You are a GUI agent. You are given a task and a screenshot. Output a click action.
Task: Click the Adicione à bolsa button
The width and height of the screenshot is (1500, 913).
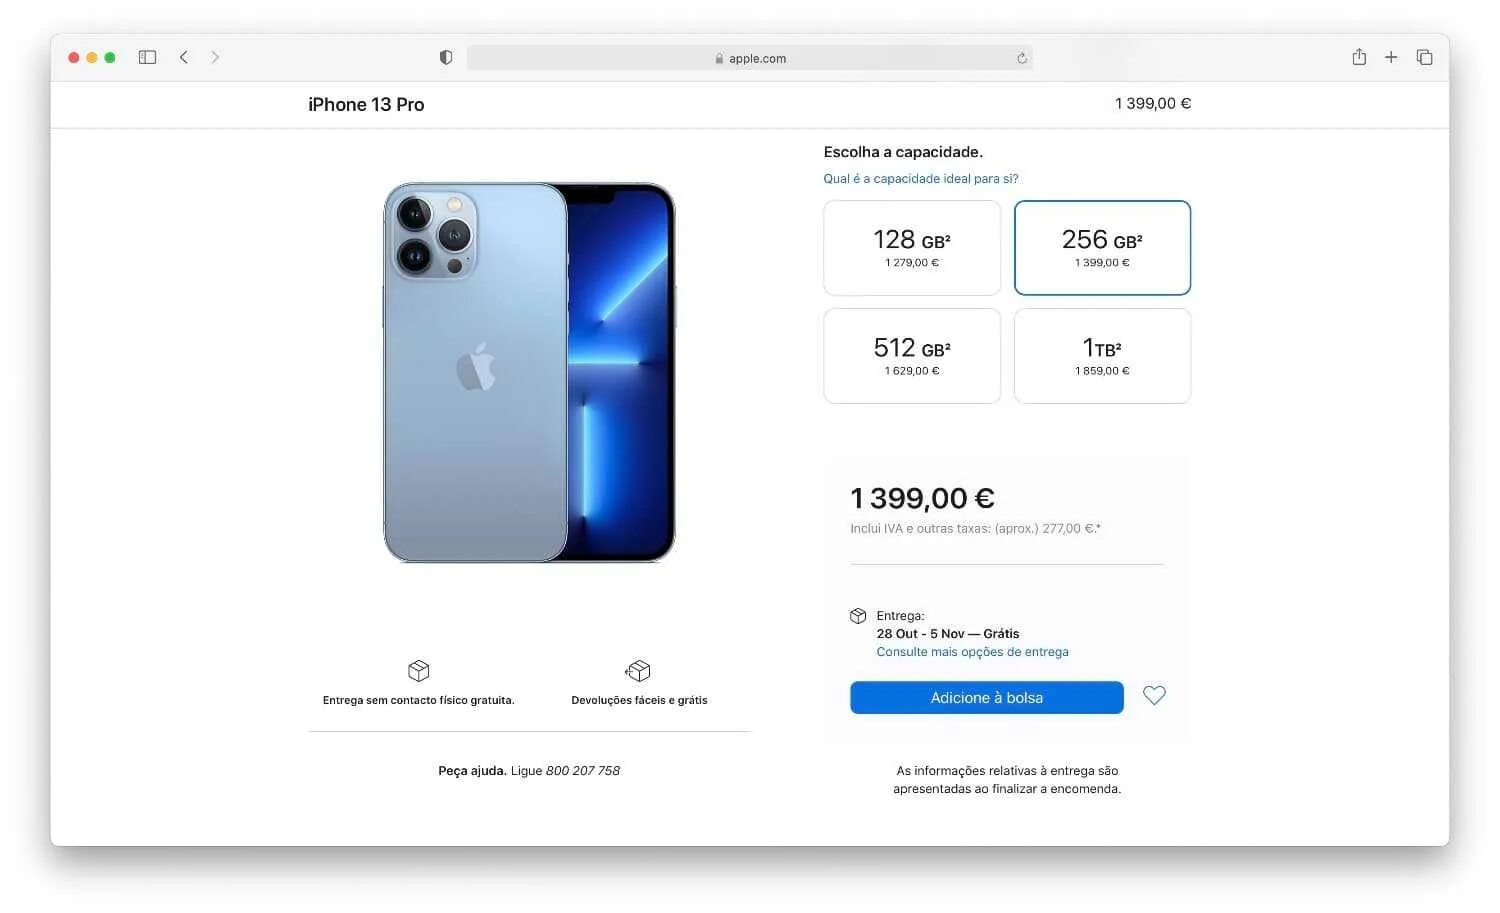(x=987, y=698)
